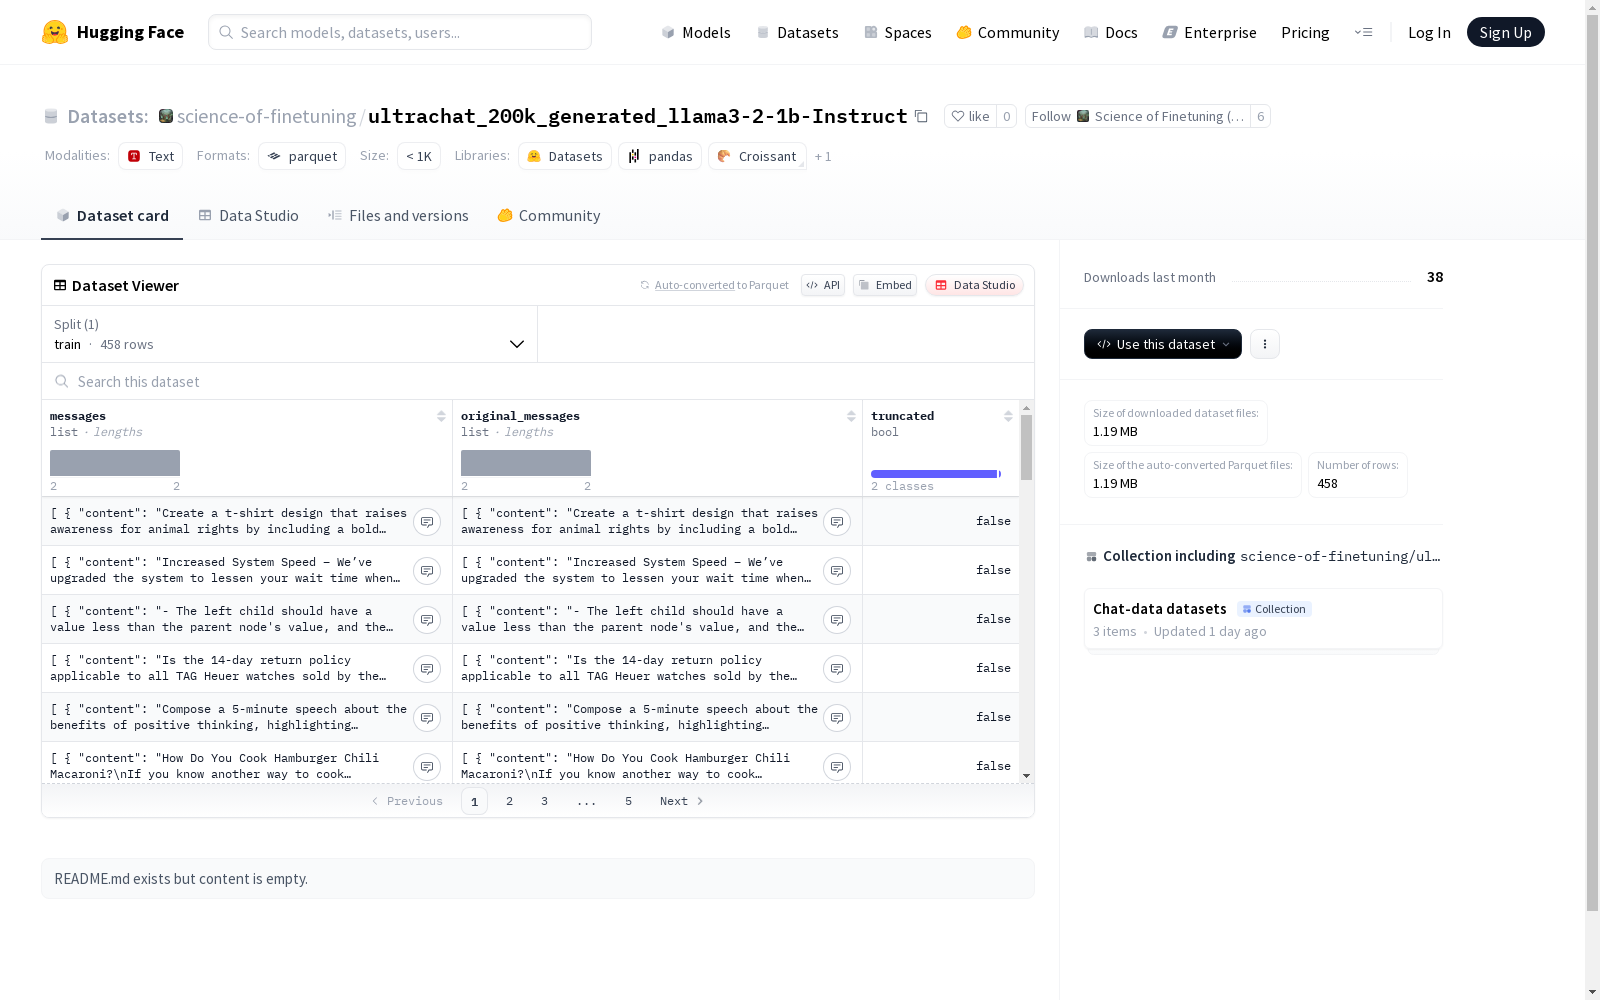Image resolution: width=1600 pixels, height=1000 pixels.
Task: Sort the original_messages column
Action: [851, 416]
